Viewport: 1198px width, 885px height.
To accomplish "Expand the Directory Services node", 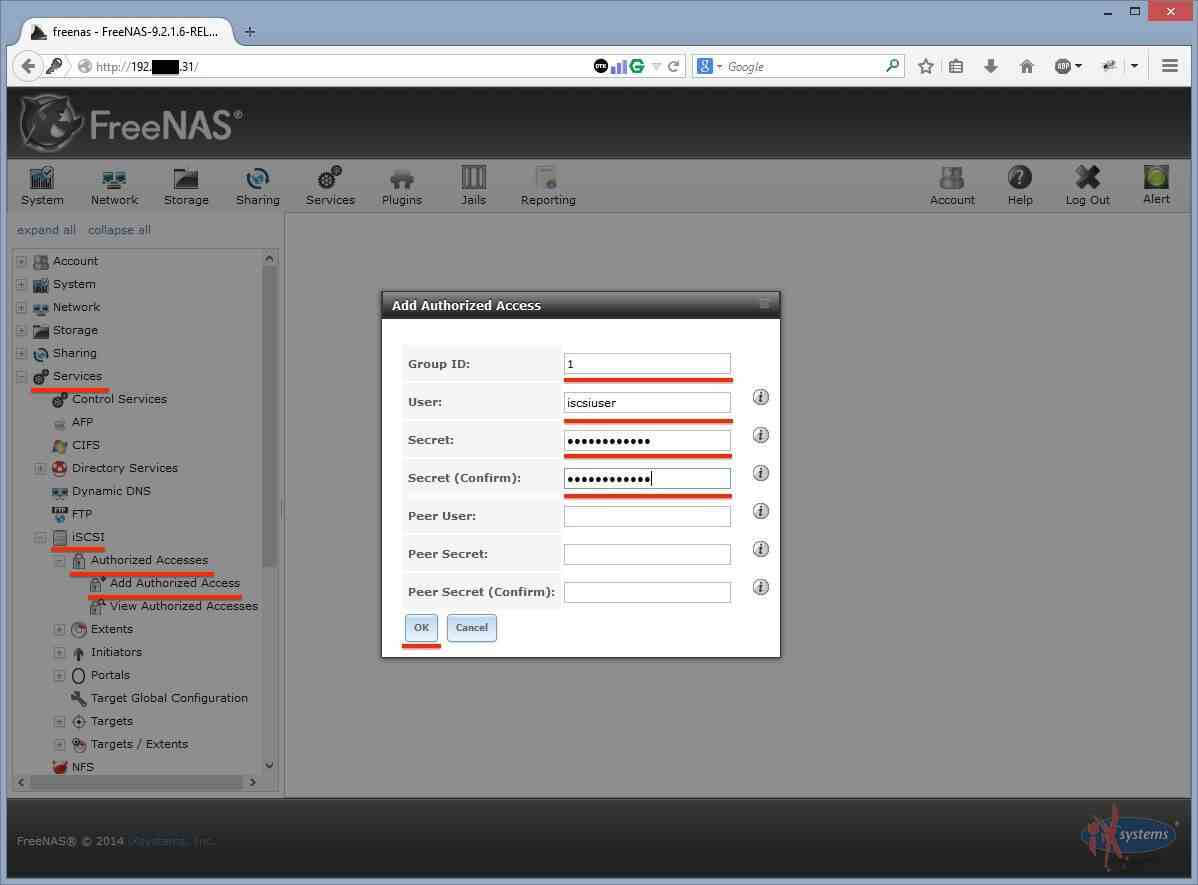I will (x=40, y=468).
